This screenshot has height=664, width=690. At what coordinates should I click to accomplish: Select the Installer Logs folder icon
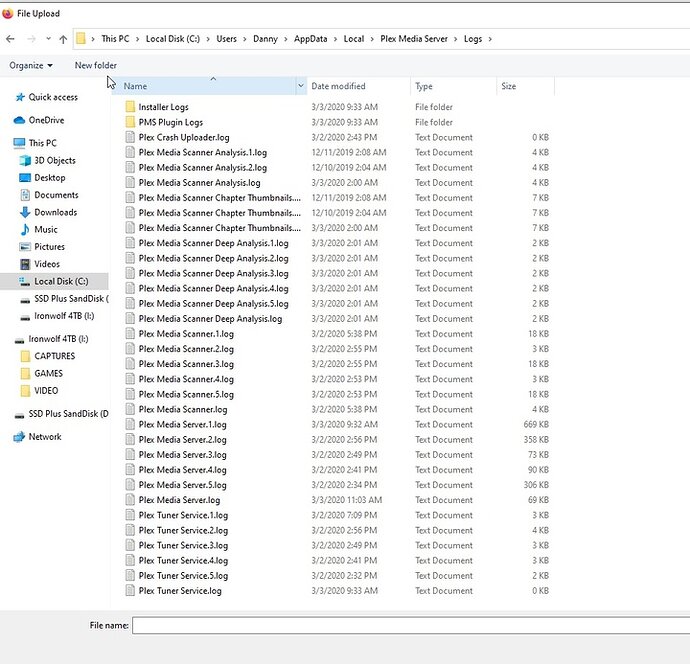coord(130,107)
